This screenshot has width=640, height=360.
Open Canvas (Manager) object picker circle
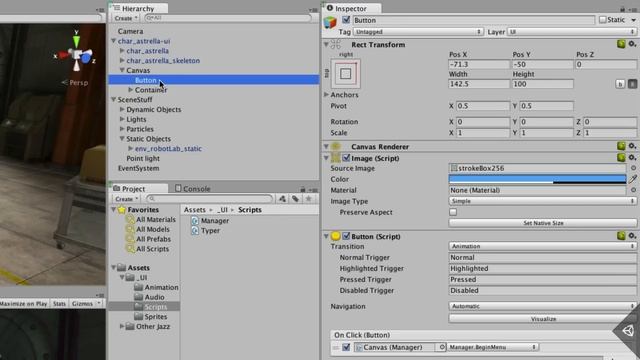click(442, 347)
